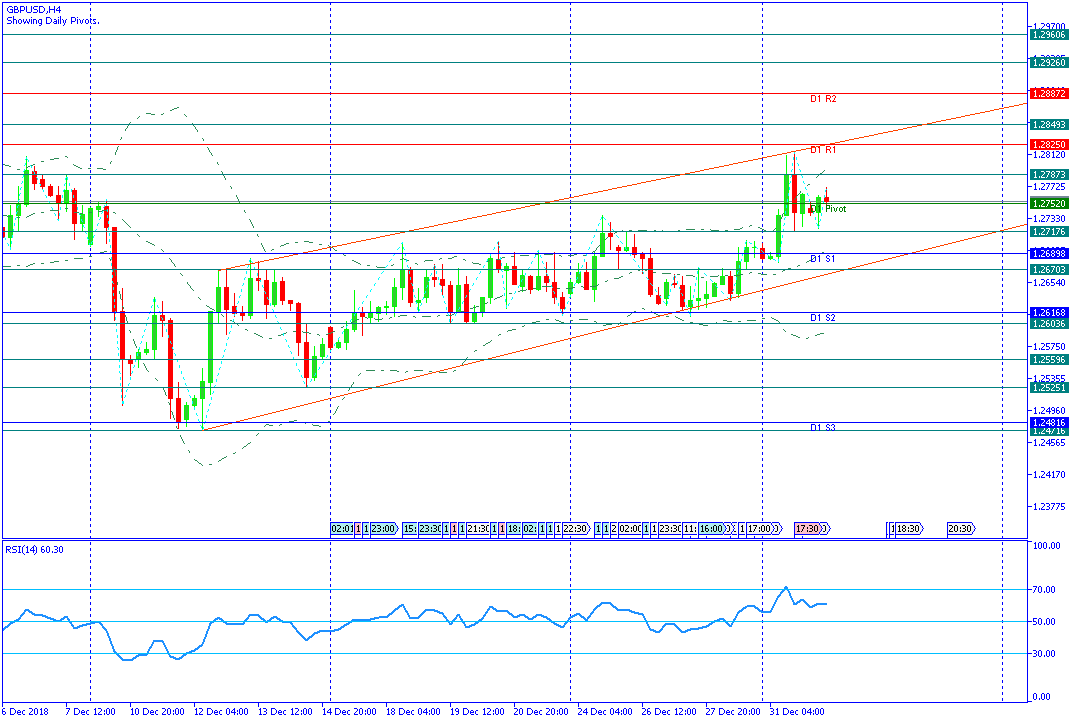Image resolution: width=1080 pixels, height=720 pixels.
Task: Select the 22:30 event marker
Action: click(576, 529)
